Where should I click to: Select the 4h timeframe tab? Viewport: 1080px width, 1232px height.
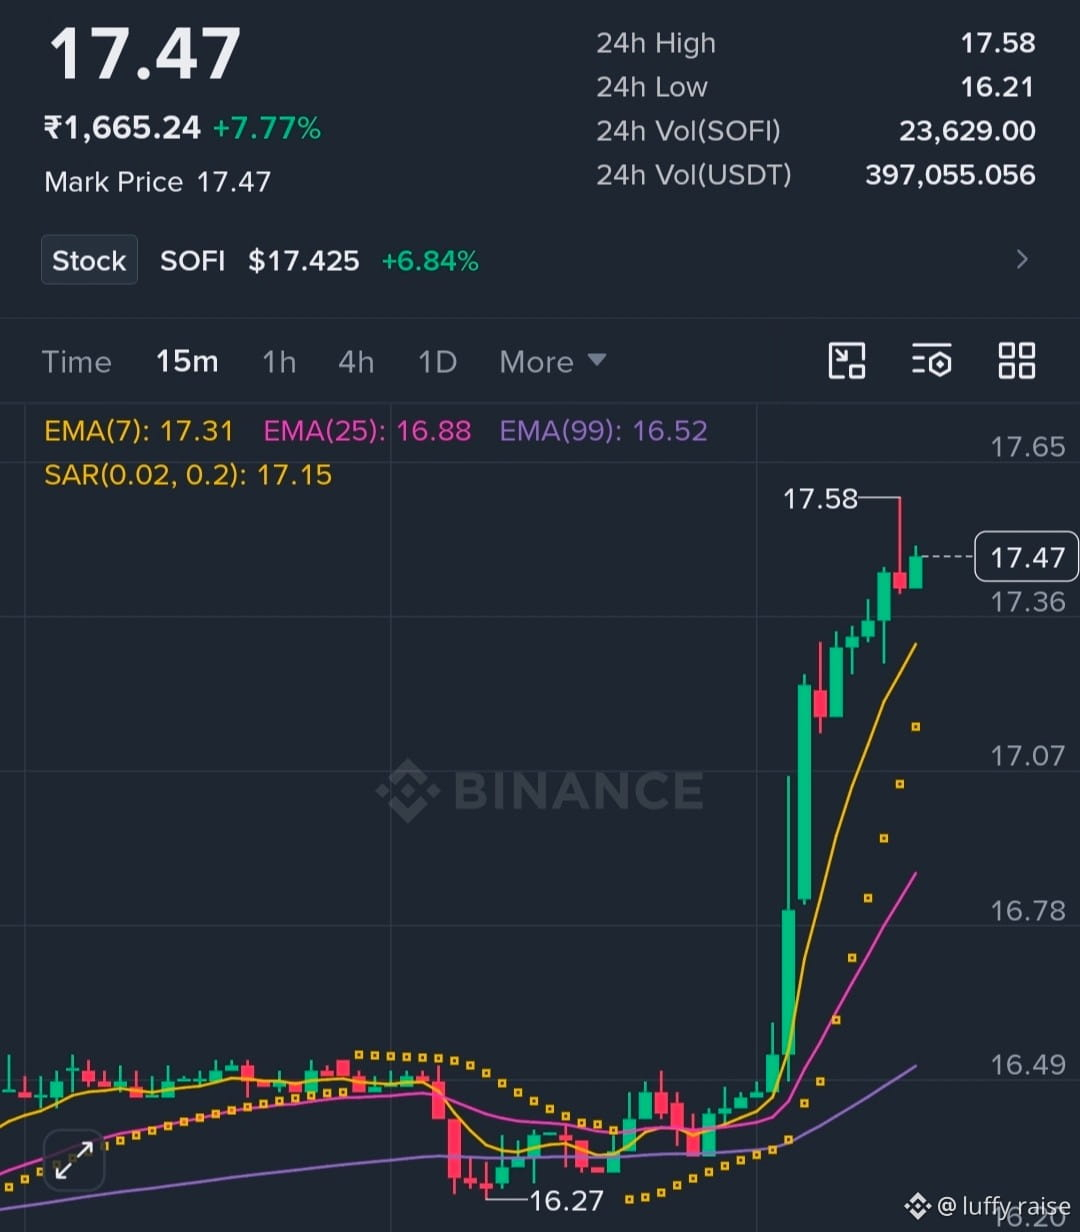[x=356, y=361]
